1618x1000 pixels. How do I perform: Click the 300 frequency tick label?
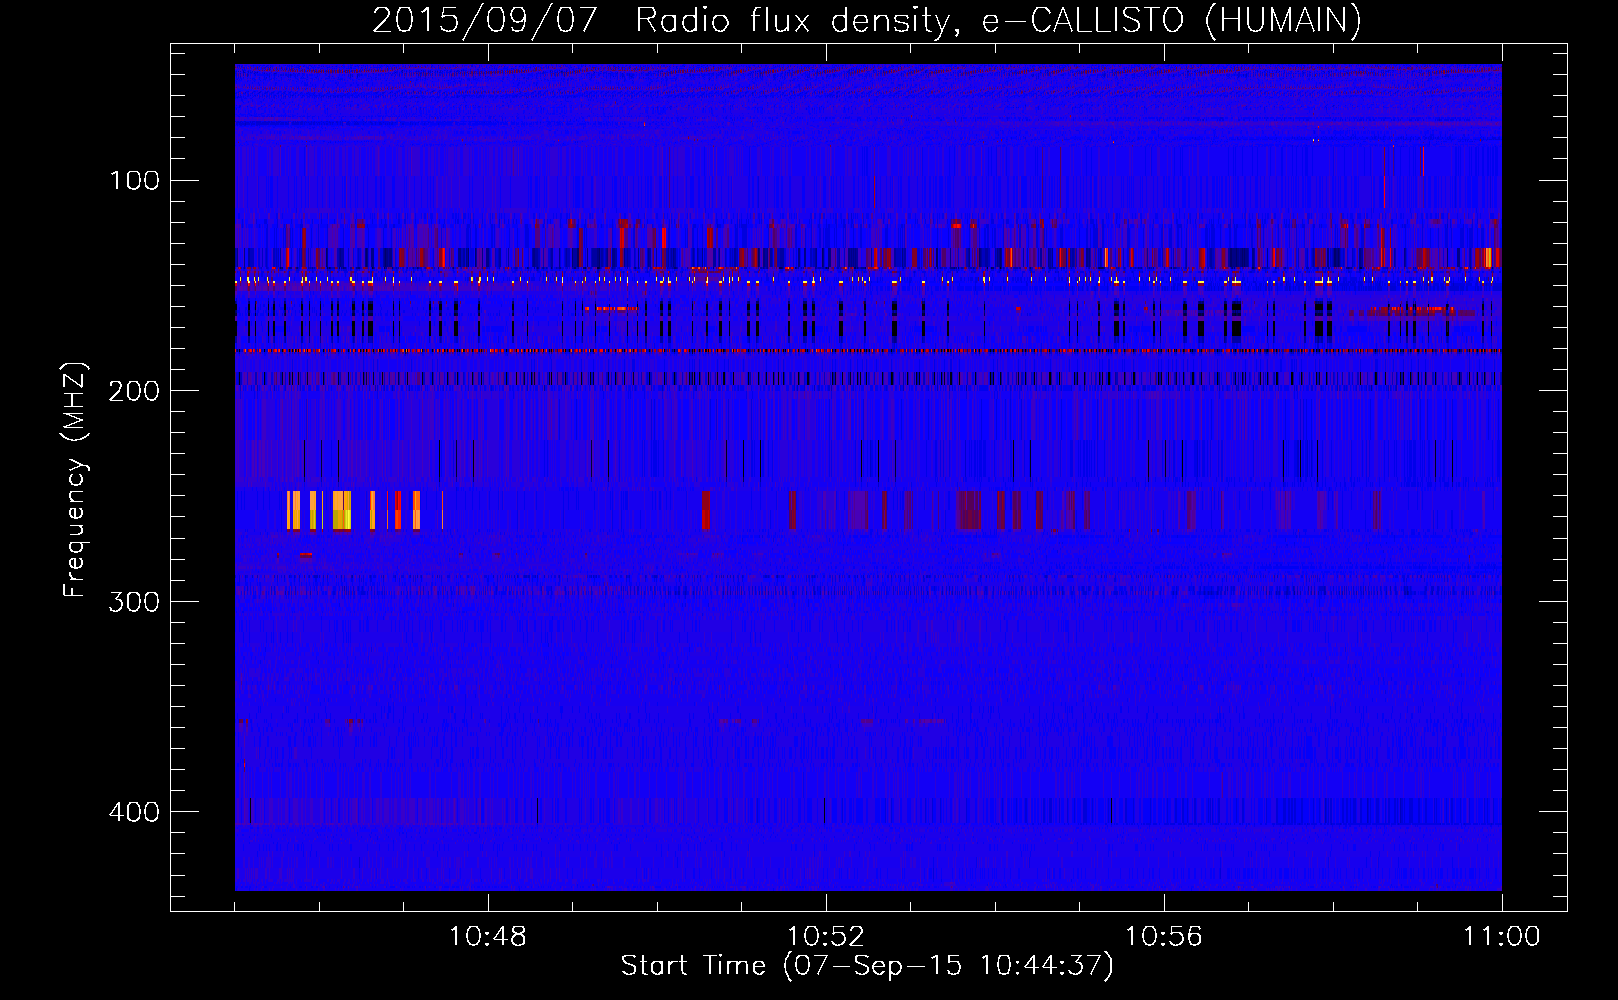point(134,601)
